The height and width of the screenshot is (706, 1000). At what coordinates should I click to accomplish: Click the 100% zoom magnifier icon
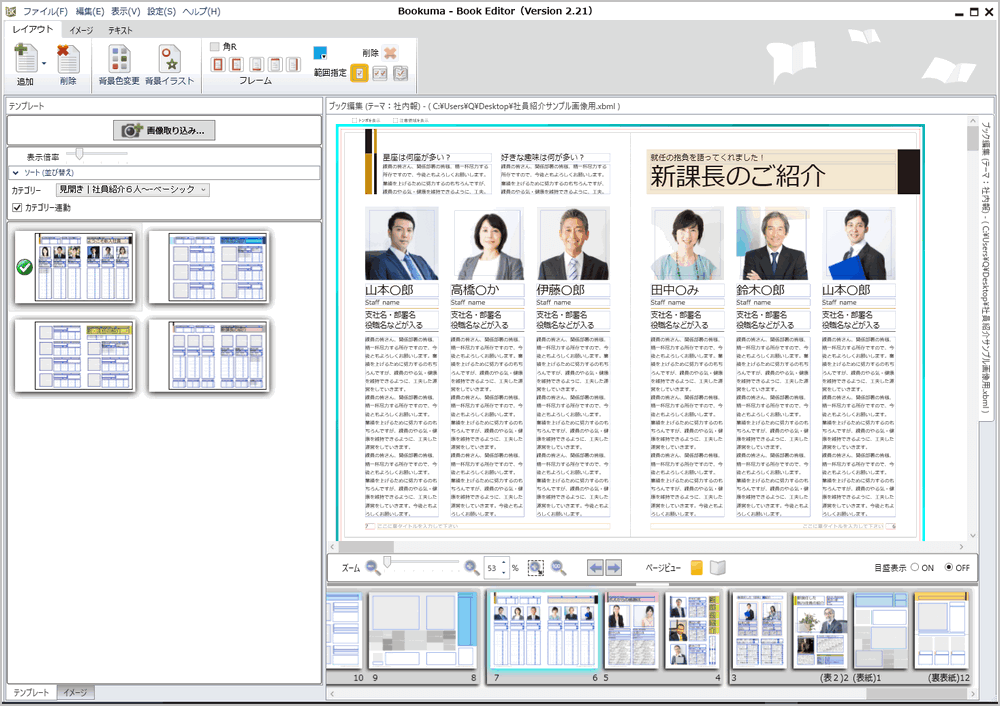click(x=558, y=567)
